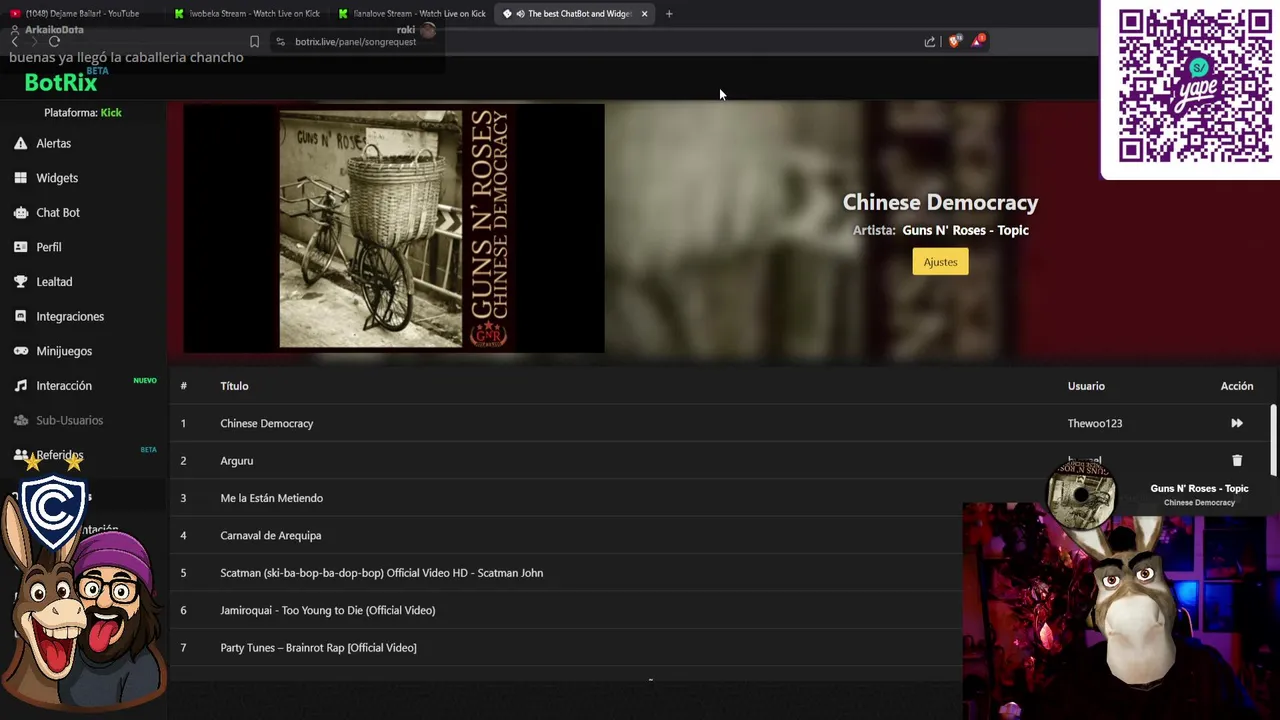Click the song queue scrollbar
Screen dimensions: 1280x720
tap(1273, 440)
